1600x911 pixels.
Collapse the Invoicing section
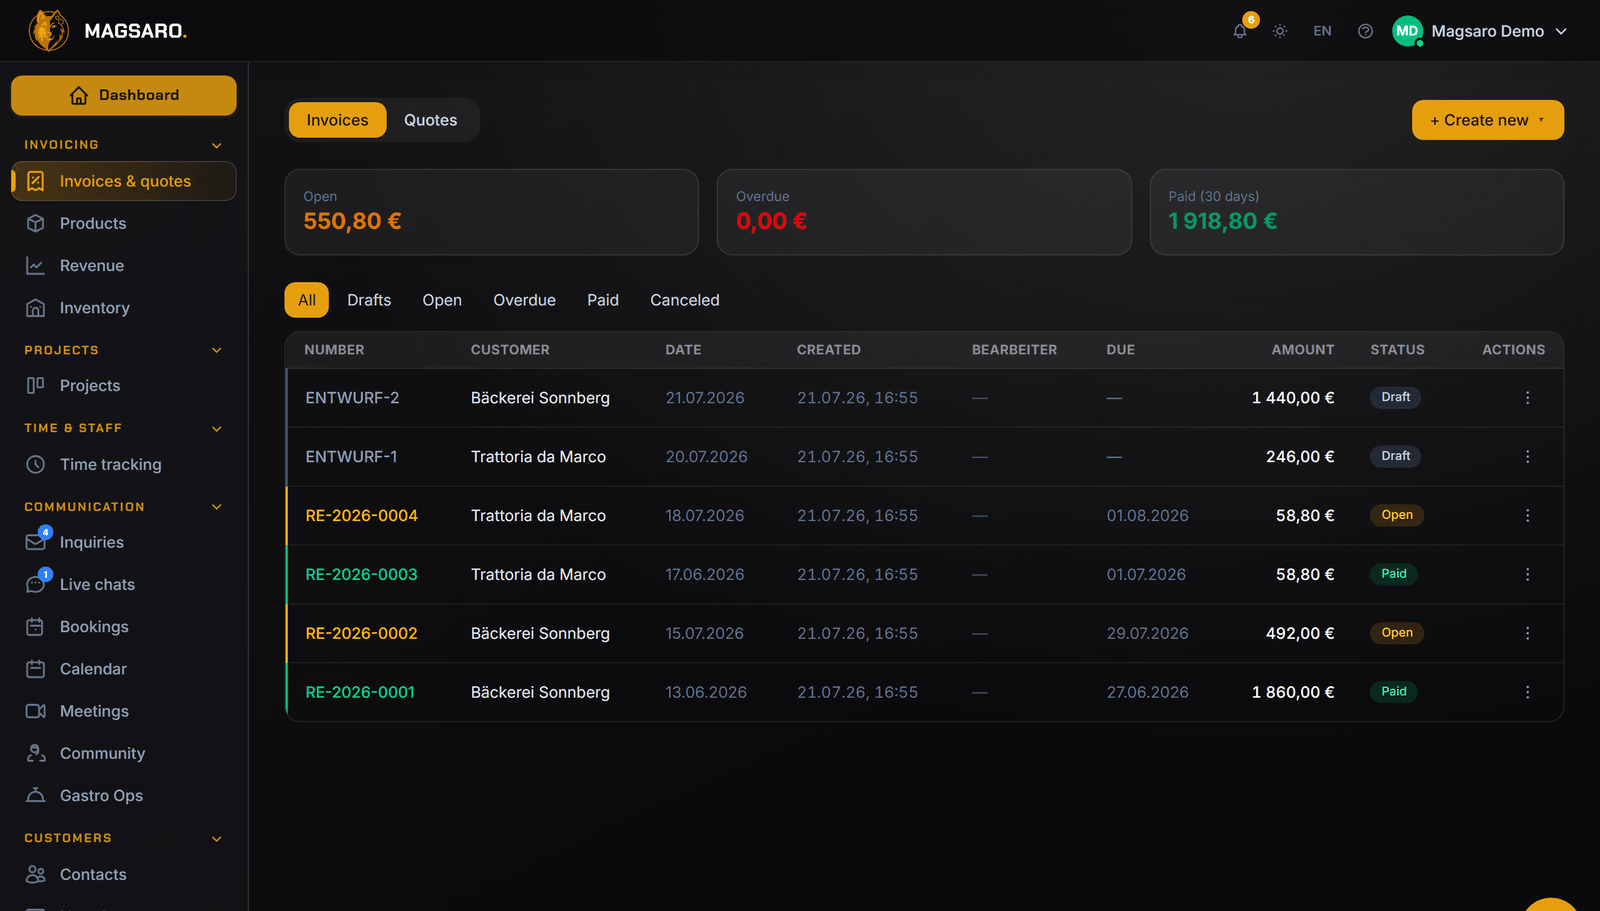[x=217, y=145]
